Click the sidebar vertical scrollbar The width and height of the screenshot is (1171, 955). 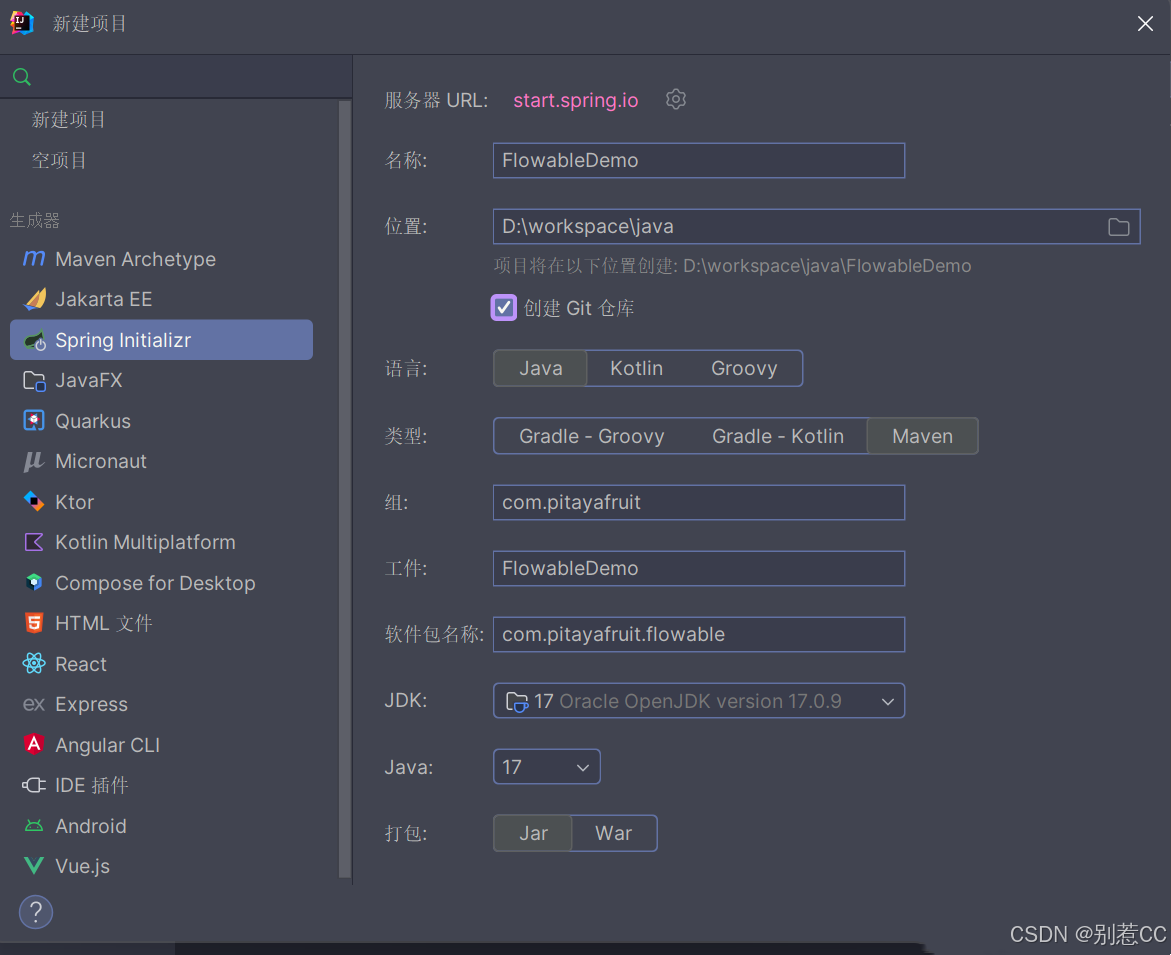coord(344,489)
